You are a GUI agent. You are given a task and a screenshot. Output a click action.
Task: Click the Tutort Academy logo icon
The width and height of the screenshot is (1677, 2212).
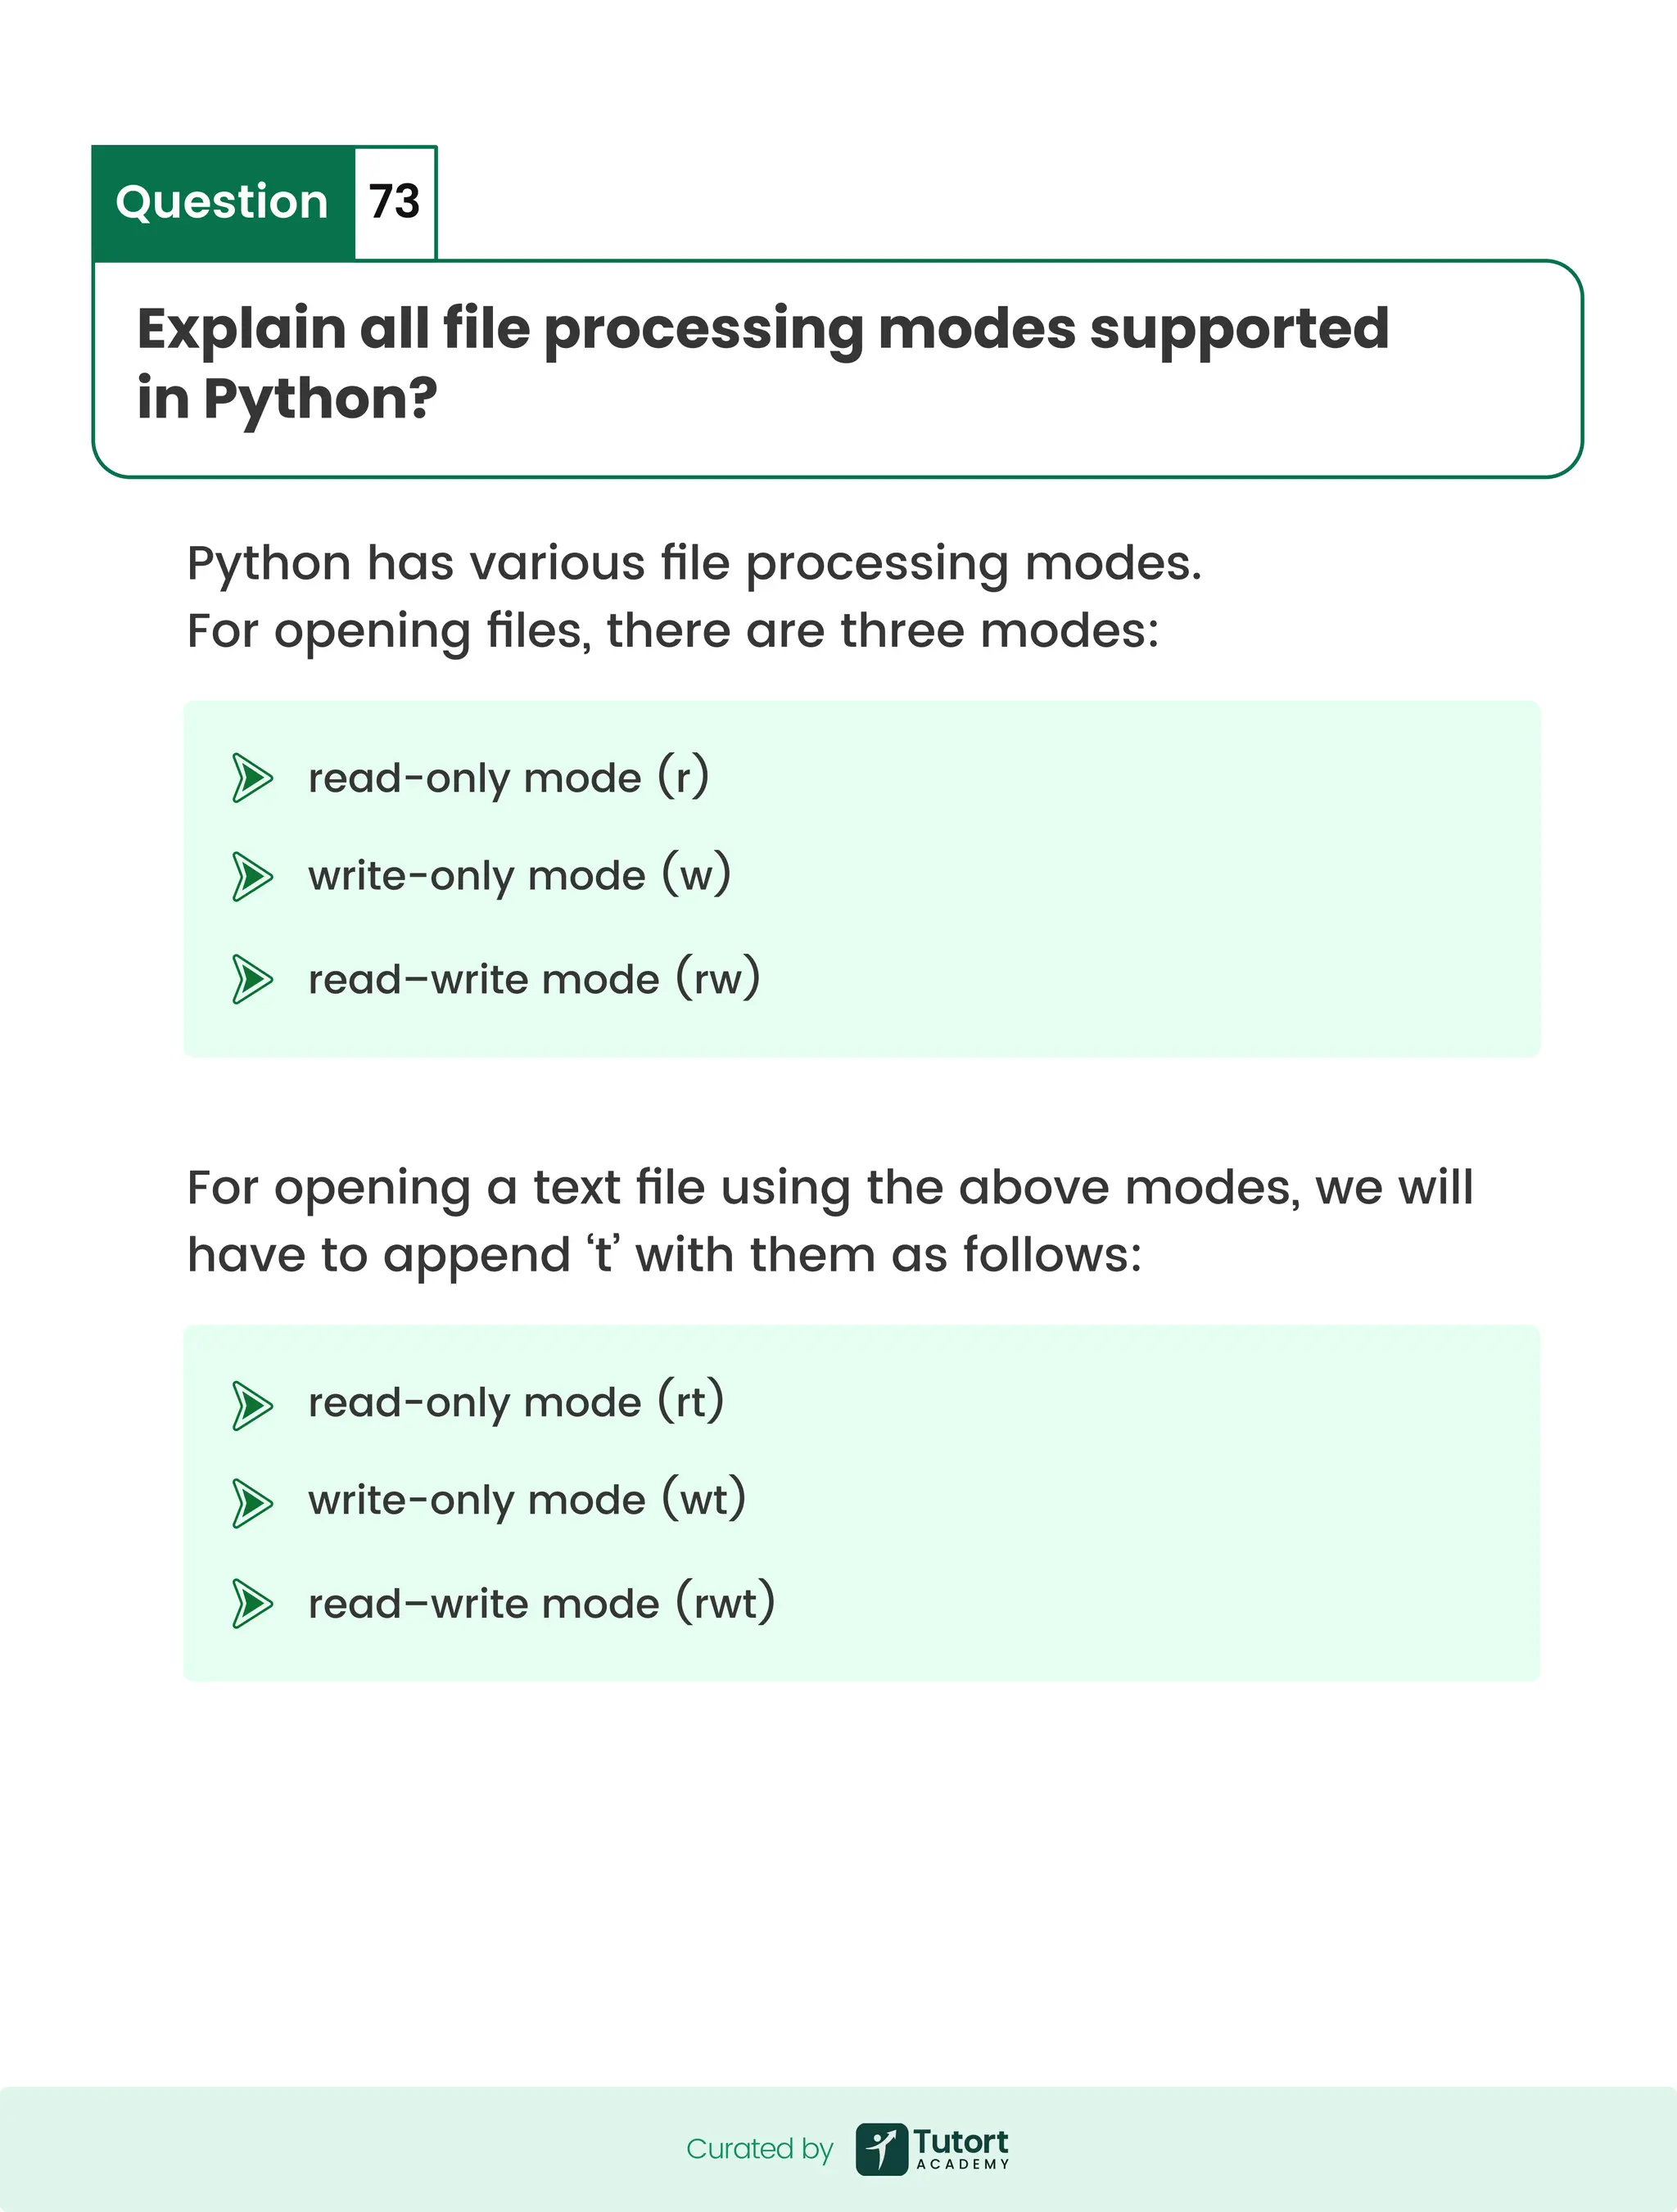[x=881, y=2149]
